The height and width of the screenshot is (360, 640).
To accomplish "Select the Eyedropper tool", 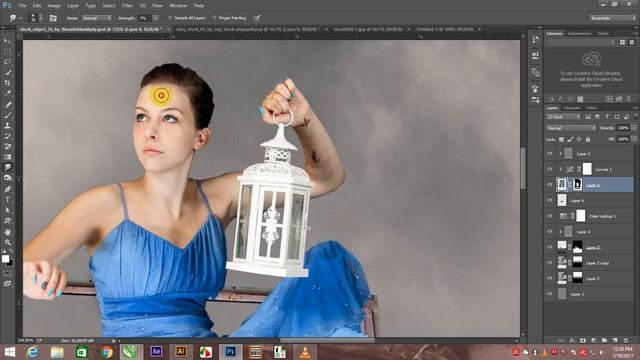I will 7,93.
